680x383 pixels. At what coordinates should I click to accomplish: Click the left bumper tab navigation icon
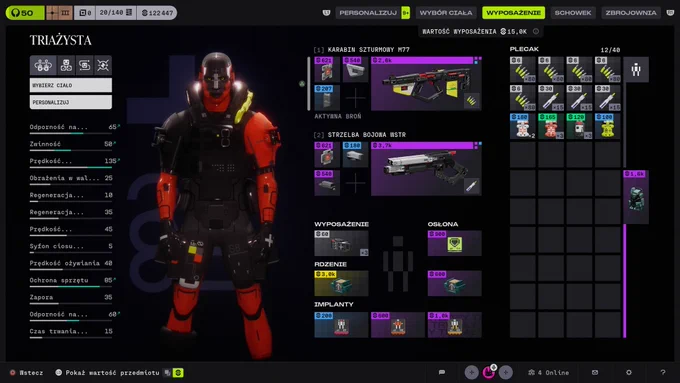coord(326,13)
